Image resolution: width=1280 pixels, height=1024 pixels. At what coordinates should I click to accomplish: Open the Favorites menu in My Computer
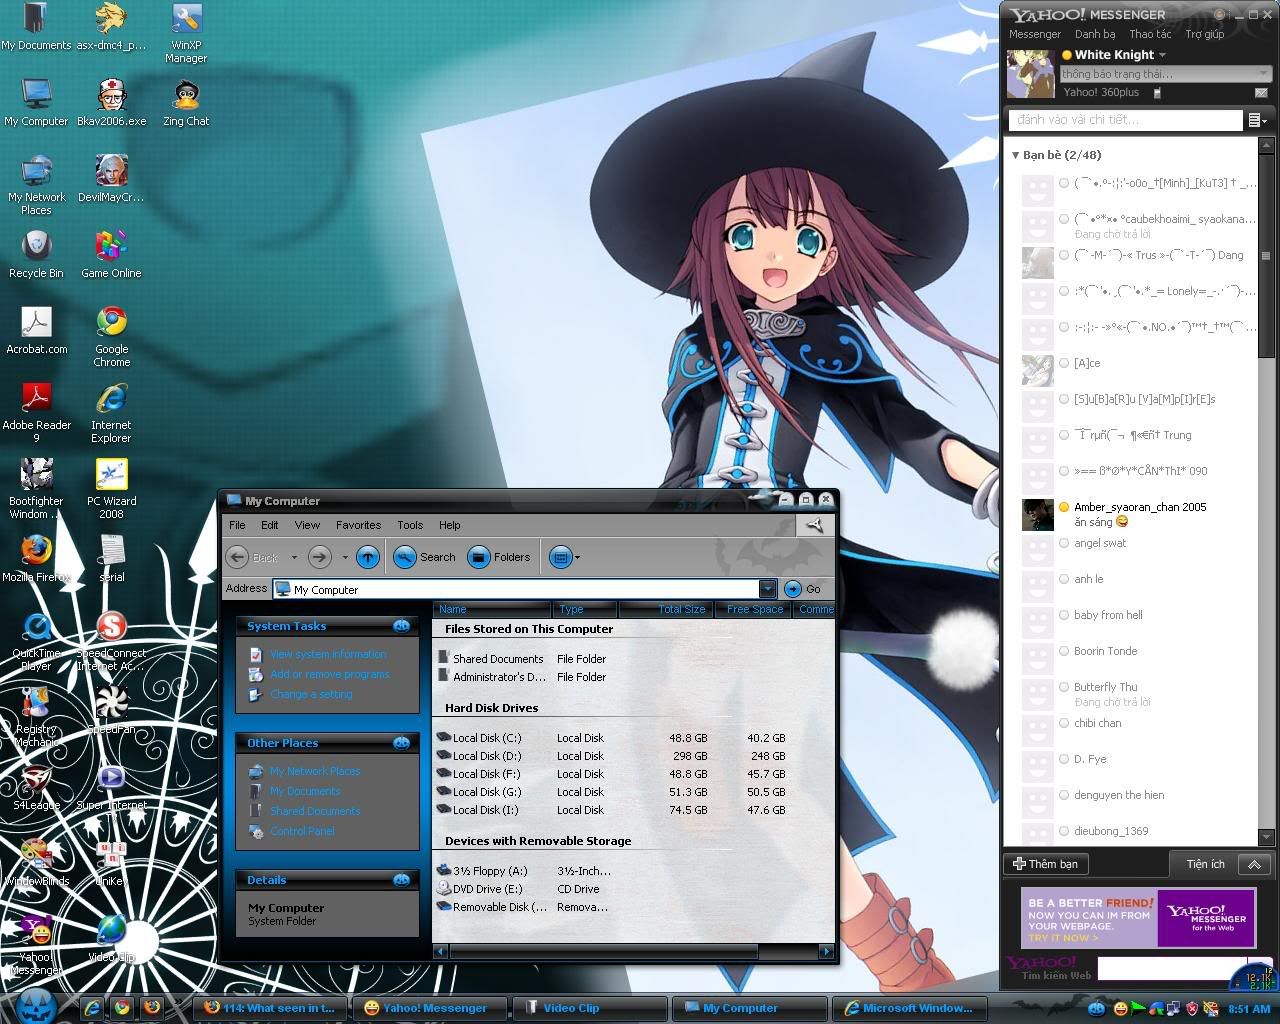point(358,525)
